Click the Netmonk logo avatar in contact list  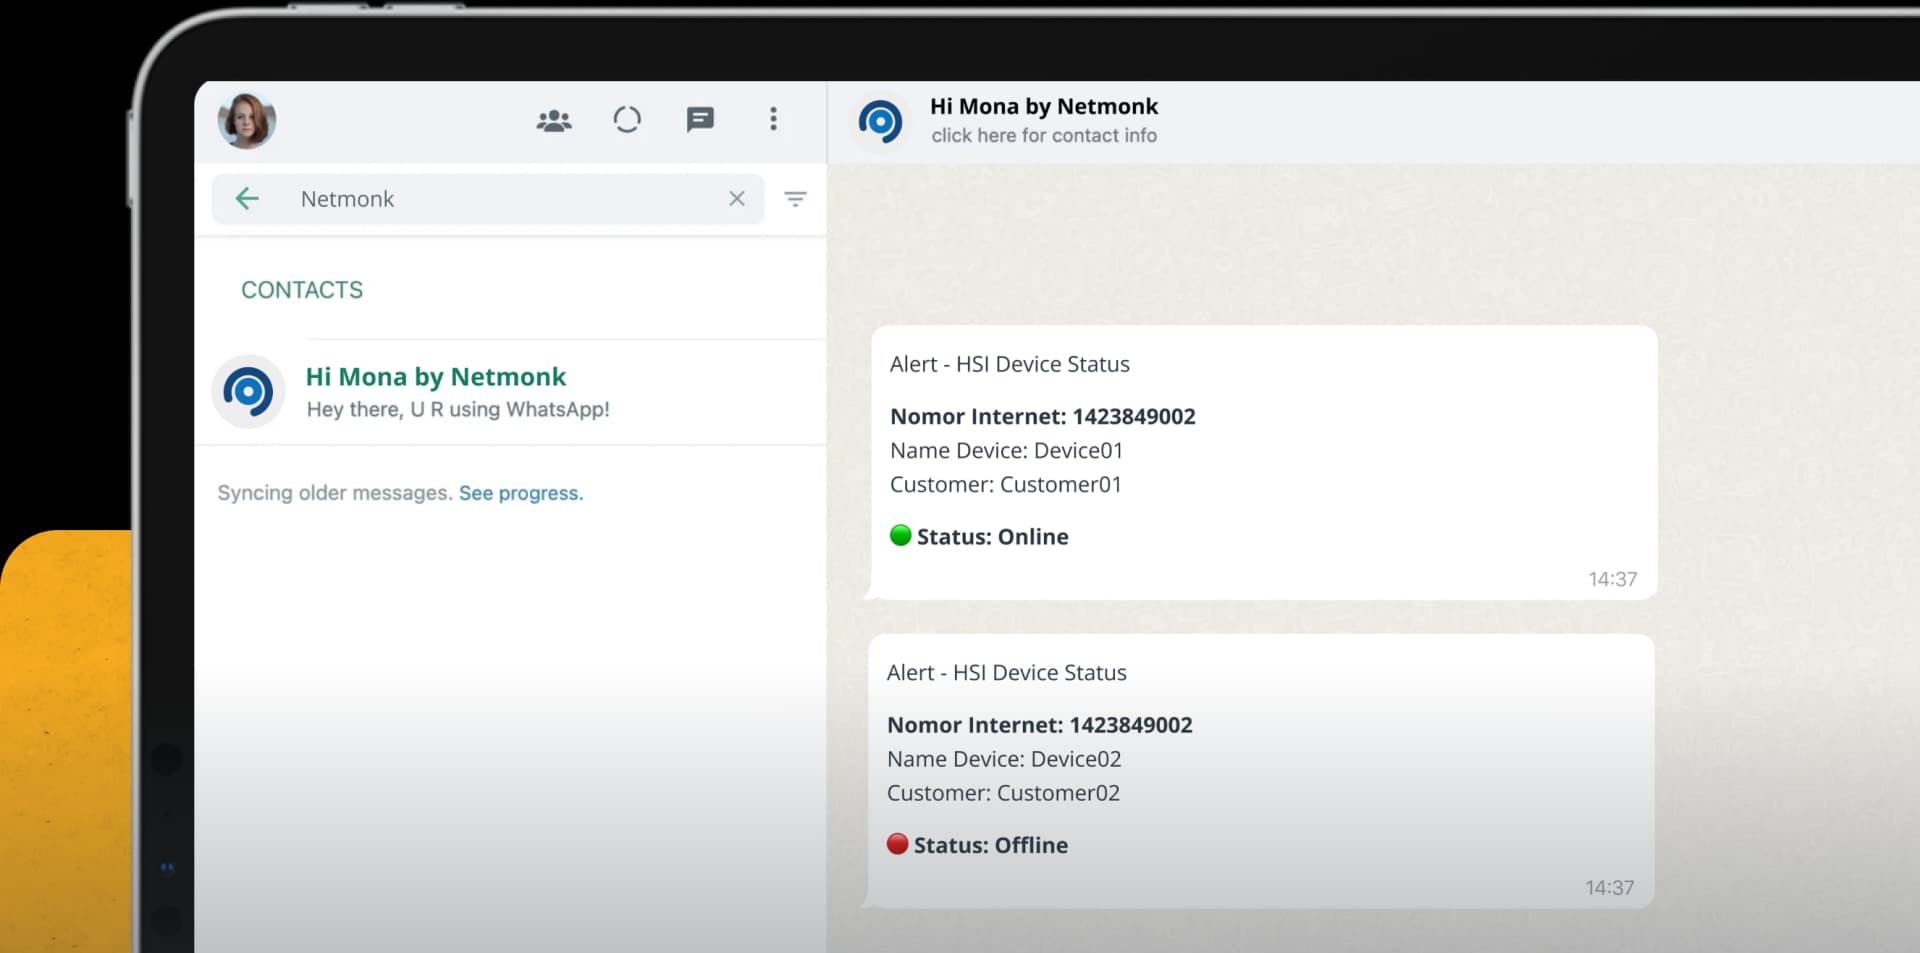(x=248, y=392)
